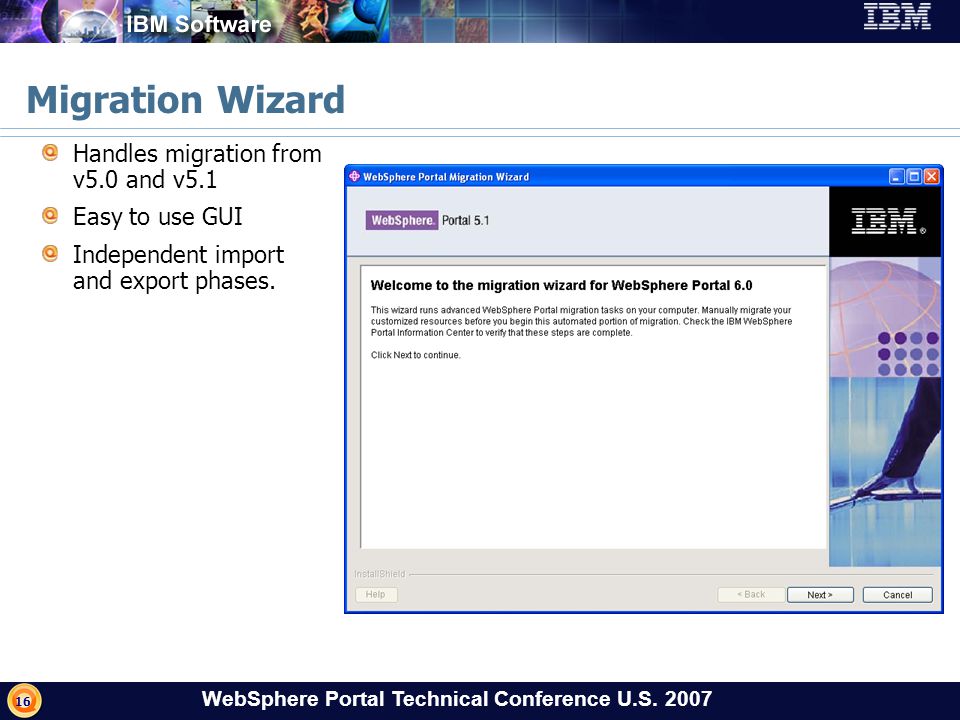
Task: Open Help in the migration wizard
Action: tap(376, 594)
